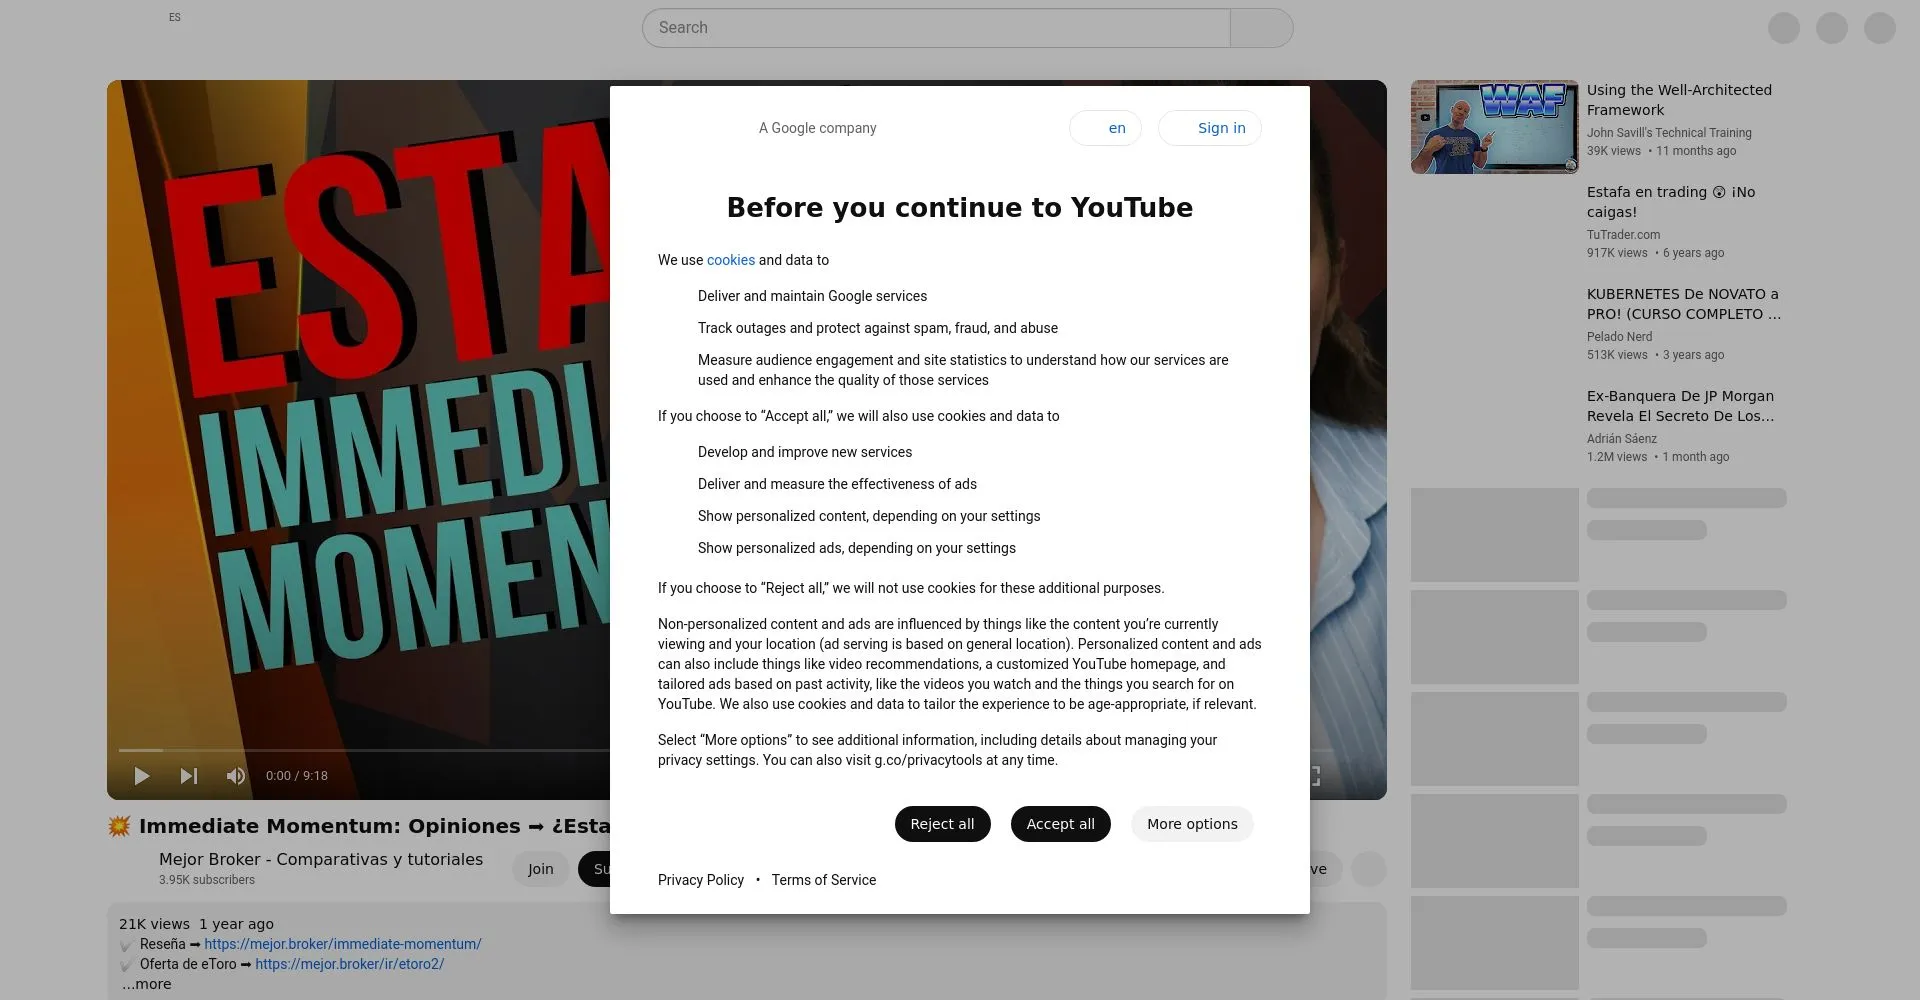This screenshot has width=1920, height=1000.
Task: Open 'Using the Well-Architected Framework' title
Action: (x=1679, y=100)
